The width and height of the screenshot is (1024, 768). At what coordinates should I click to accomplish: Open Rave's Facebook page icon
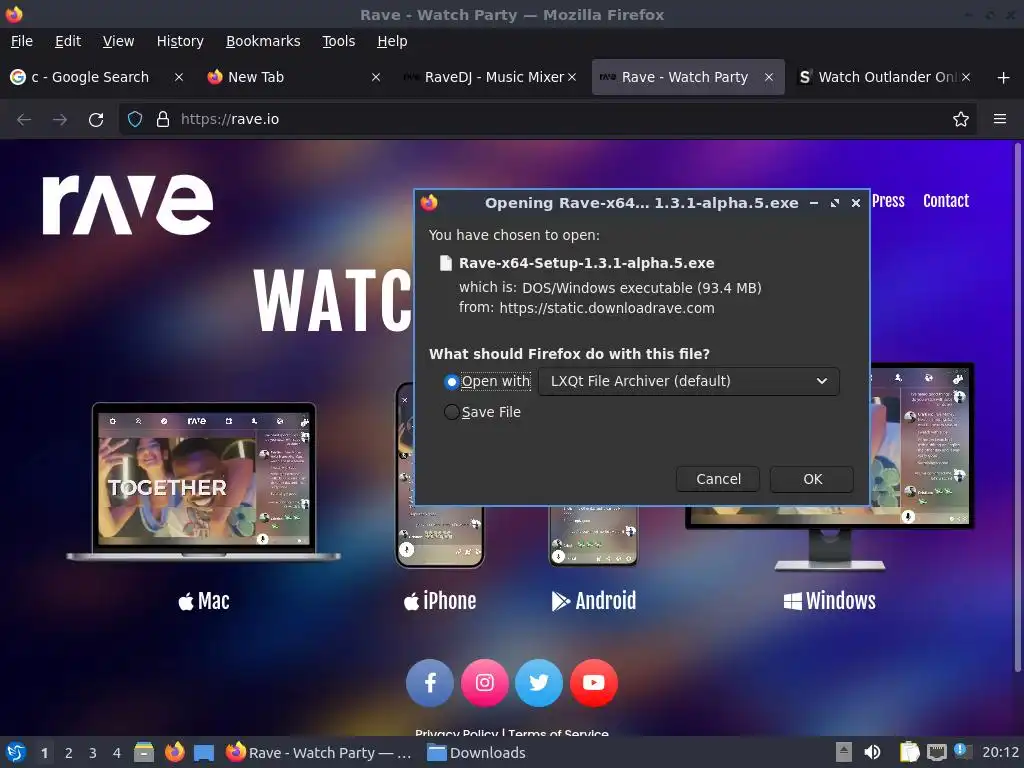(x=430, y=683)
